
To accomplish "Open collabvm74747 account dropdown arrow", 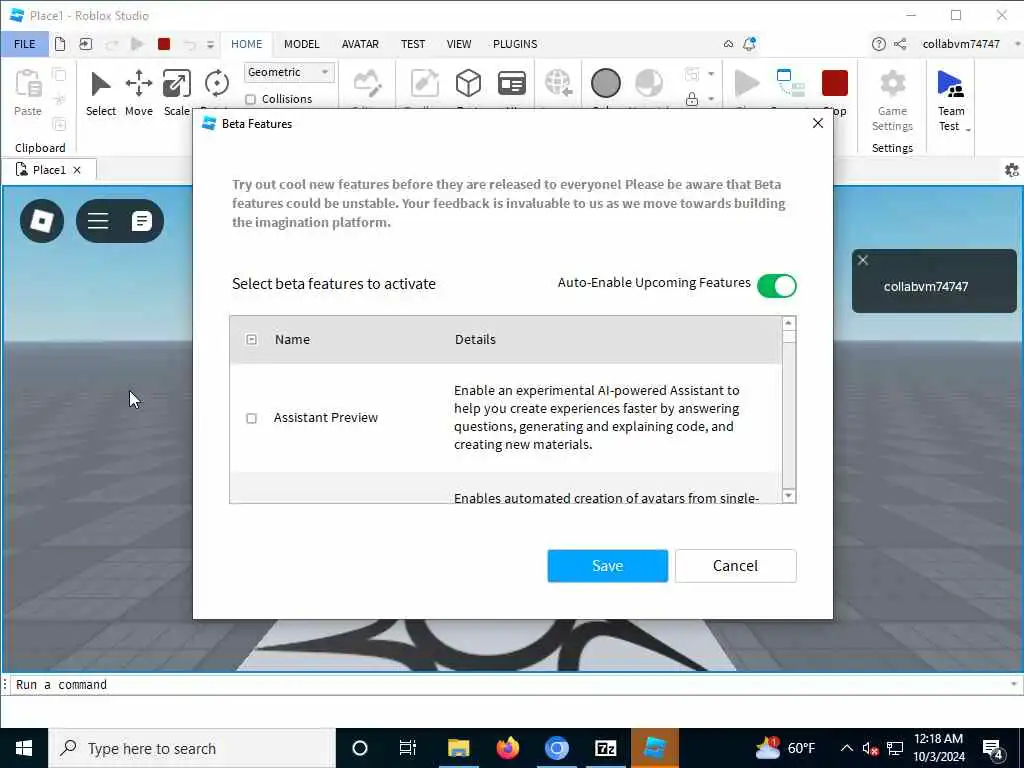I will 1017,44.
